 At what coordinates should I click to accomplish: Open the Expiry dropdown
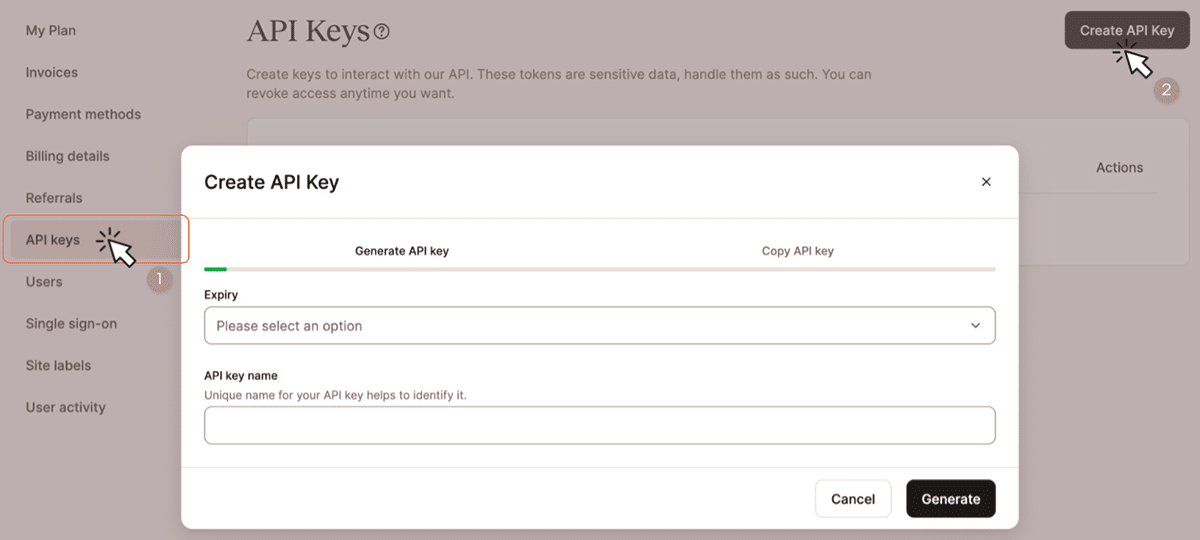600,326
